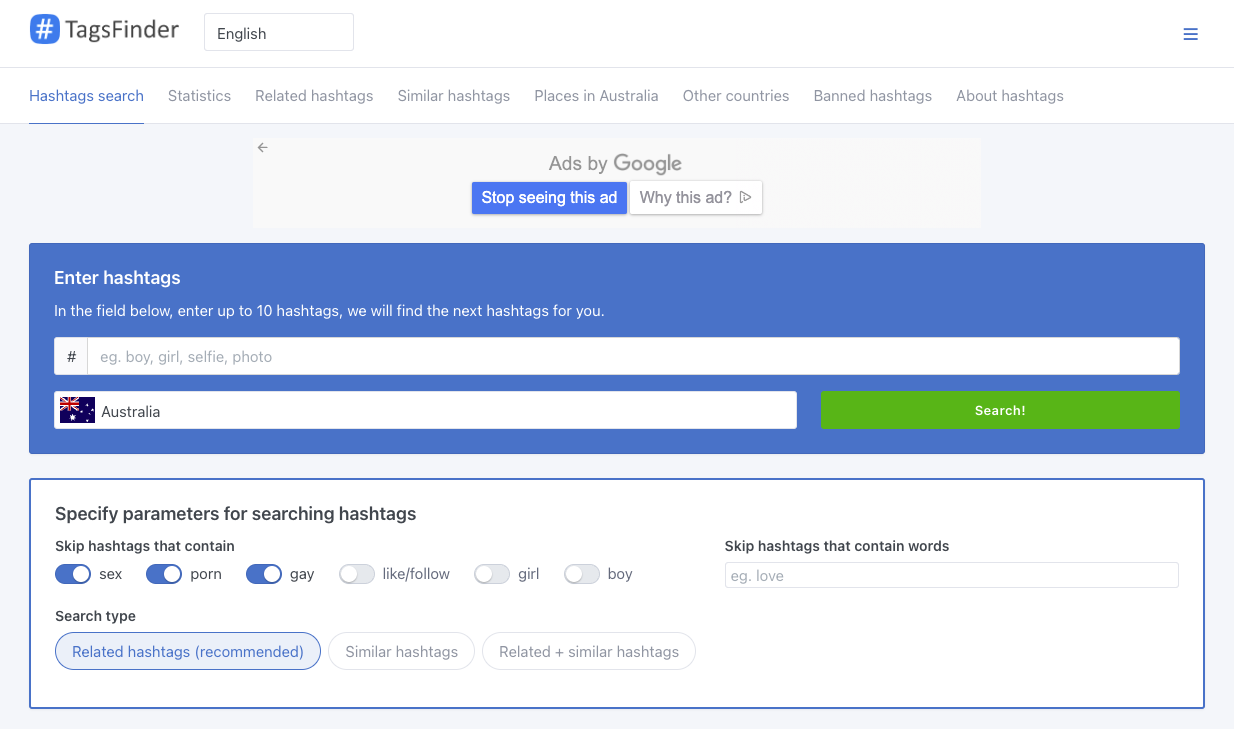Disable the sex filter toggle
The width and height of the screenshot is (1234, 729).
point(73,574)
